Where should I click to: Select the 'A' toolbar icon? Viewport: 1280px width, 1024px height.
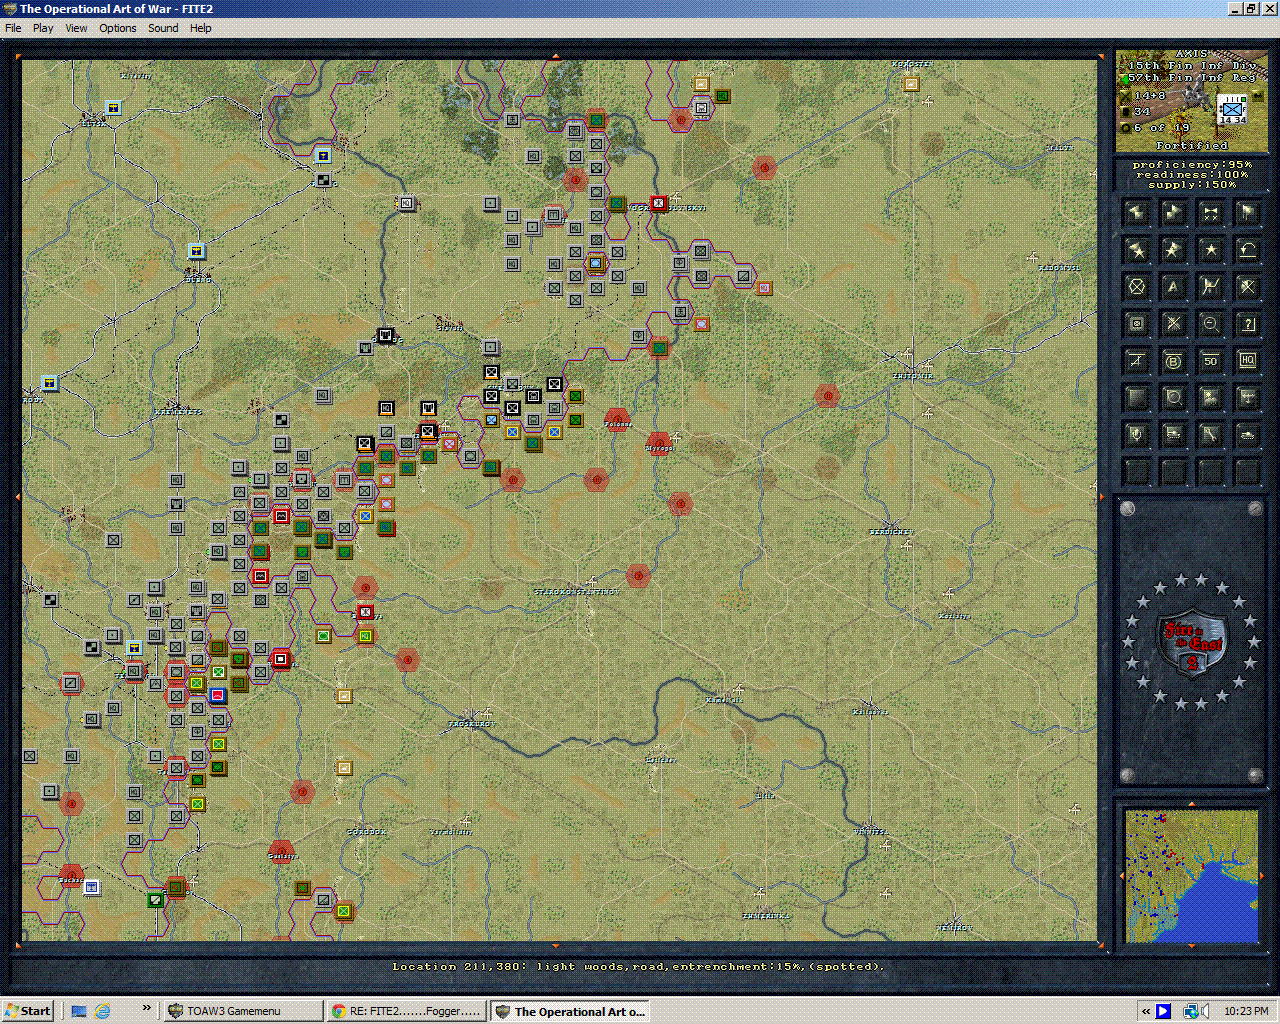point(1173,287)
